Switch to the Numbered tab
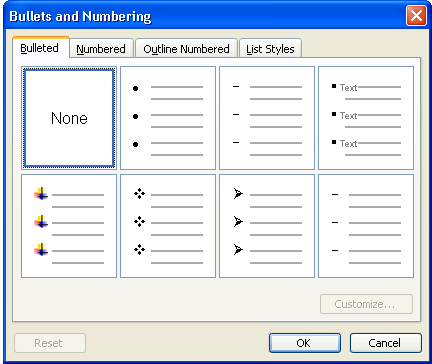 coord(101,49)
